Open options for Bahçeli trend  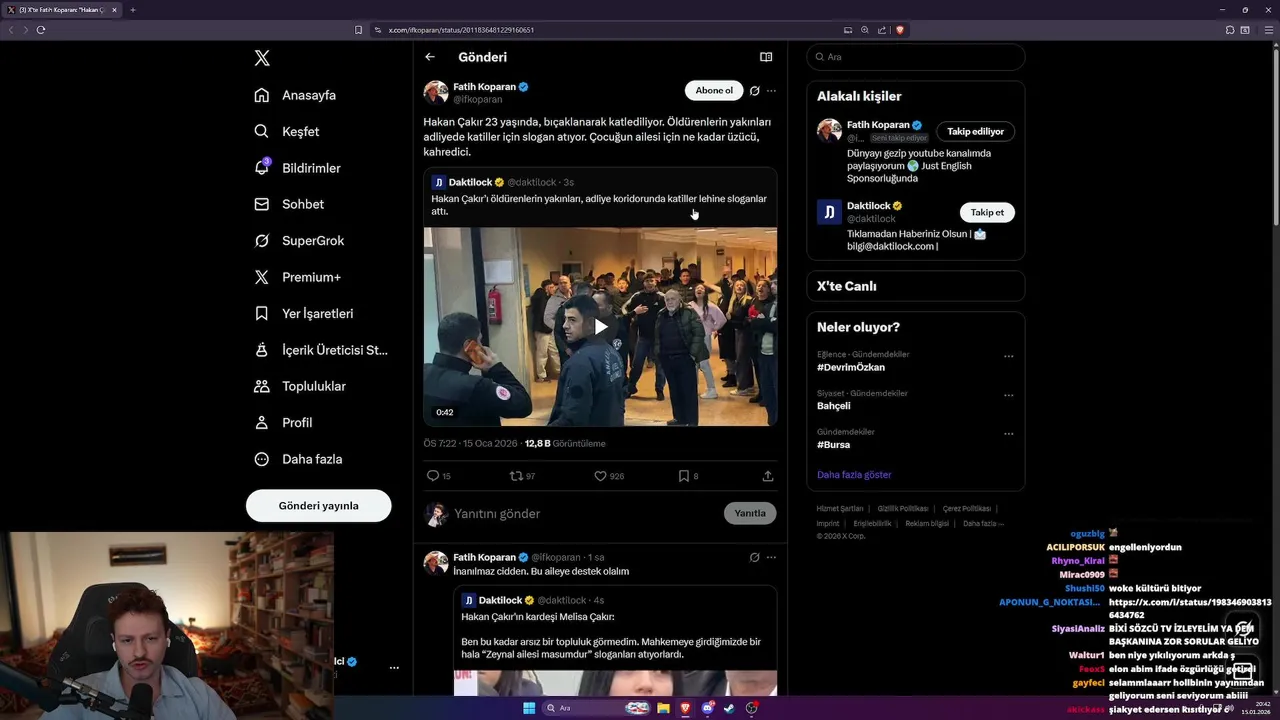coord(1008,395)
